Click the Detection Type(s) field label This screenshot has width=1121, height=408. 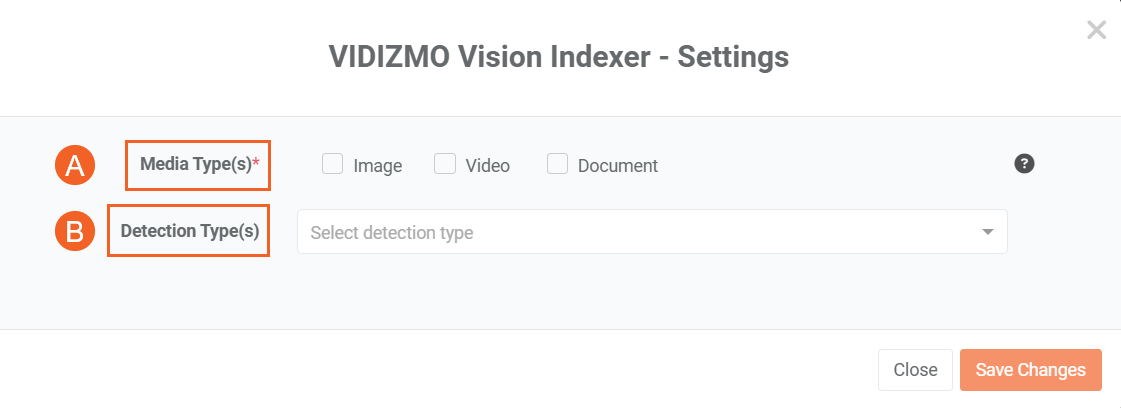tap(190, 231)
